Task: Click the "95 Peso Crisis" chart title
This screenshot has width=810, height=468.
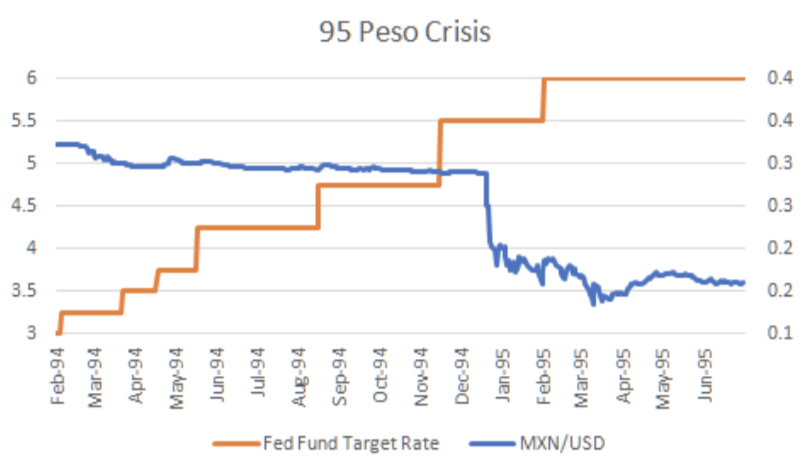Action: click(x=405, y=33)
